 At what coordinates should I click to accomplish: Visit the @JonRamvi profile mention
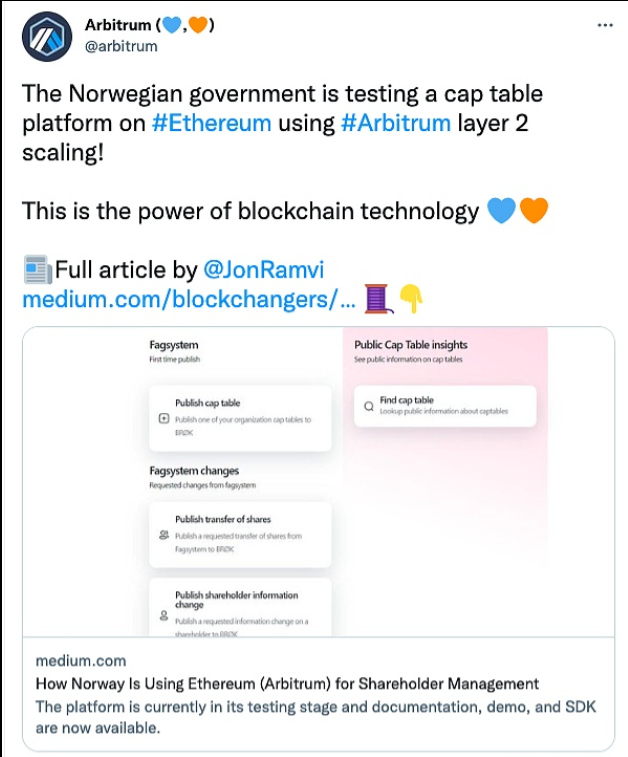coord(264,270)
